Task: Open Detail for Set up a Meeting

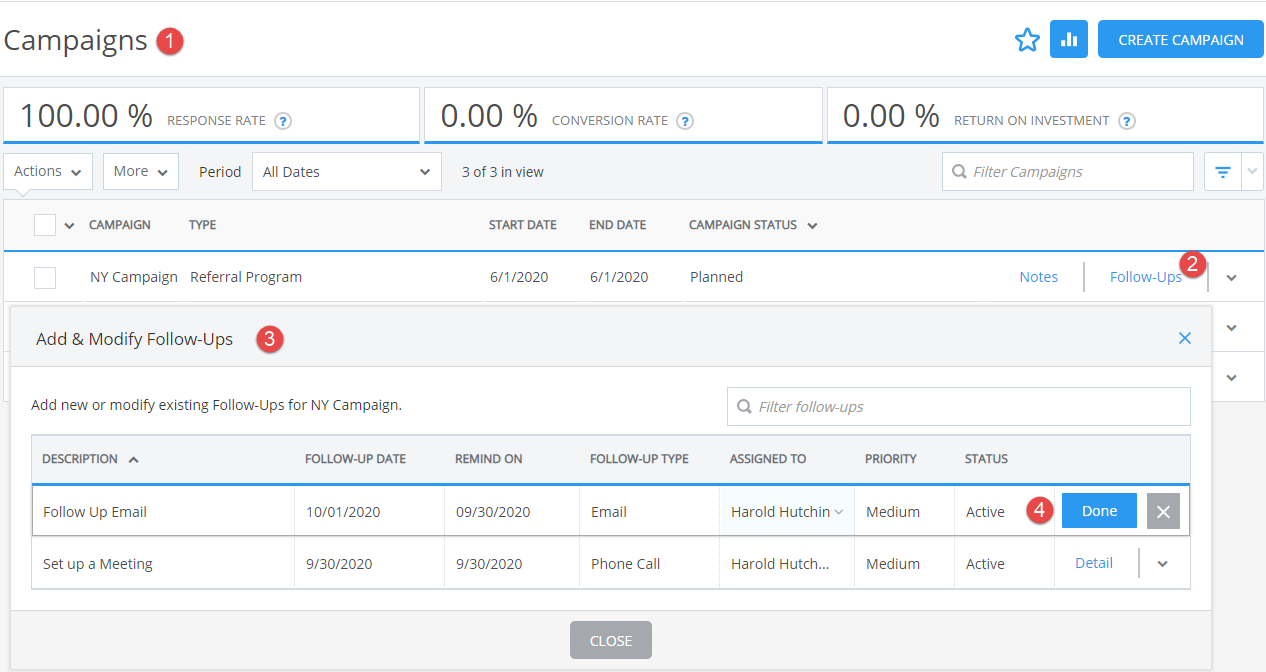Action: pyautogui.click(x=1094, y=563)
